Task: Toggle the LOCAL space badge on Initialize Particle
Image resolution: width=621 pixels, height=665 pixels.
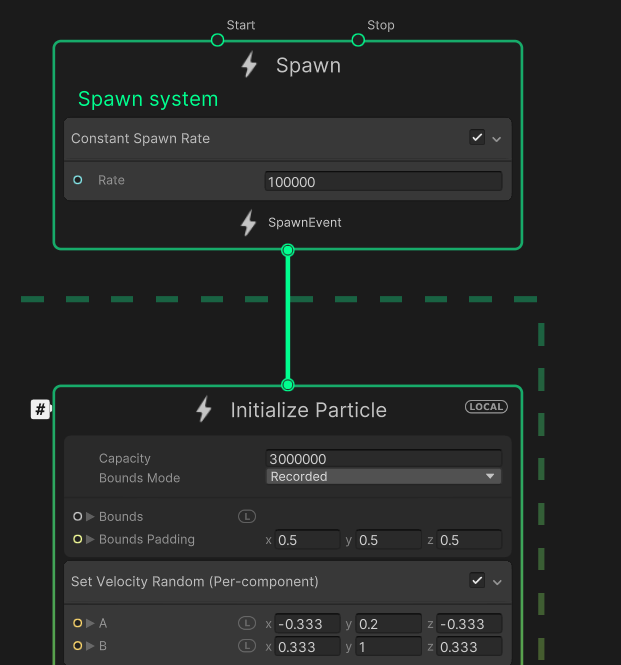Action: coord(486,407)
